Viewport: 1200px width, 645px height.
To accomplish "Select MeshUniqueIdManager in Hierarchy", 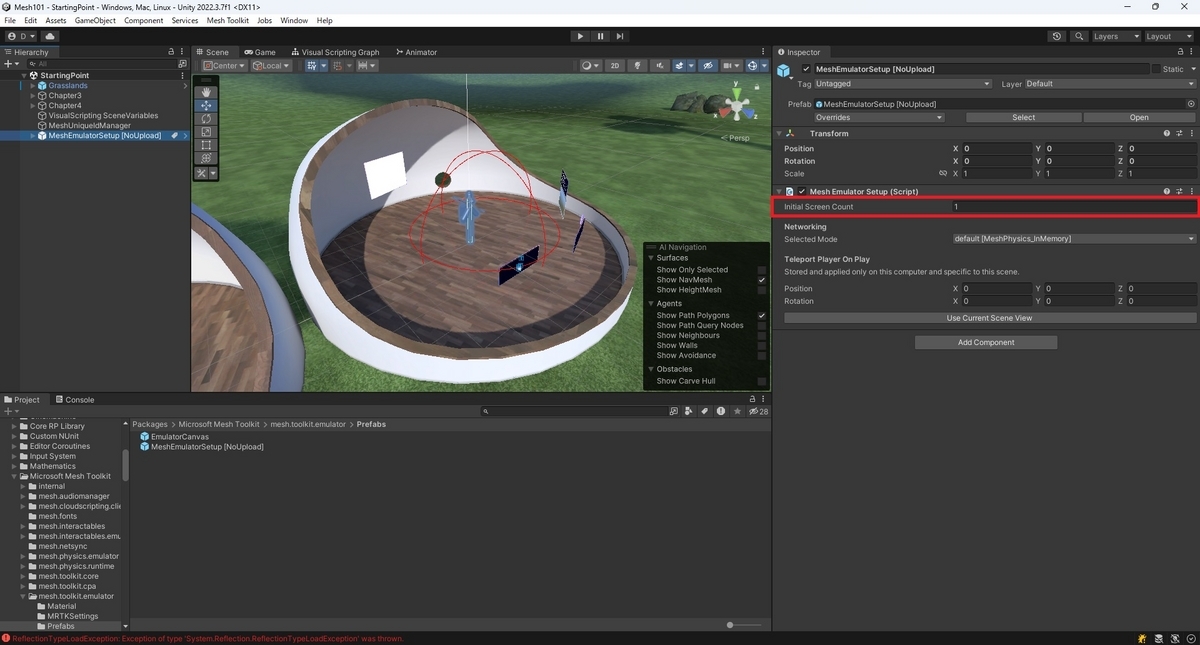I will click(x=90, y=126).
